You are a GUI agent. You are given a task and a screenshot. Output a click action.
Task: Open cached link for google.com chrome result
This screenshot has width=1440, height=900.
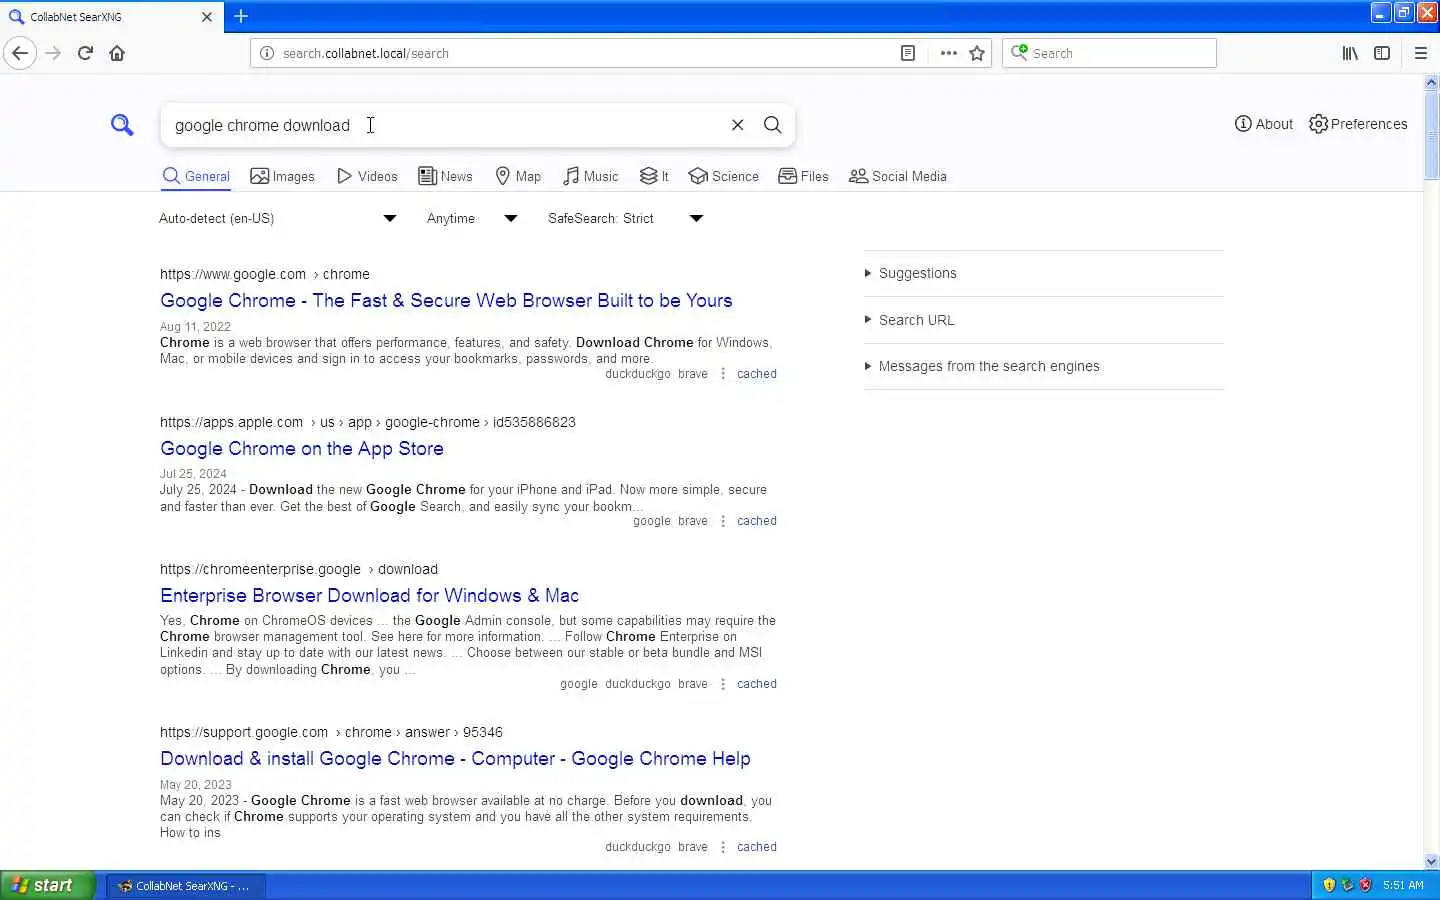click(x=757, y=374)
